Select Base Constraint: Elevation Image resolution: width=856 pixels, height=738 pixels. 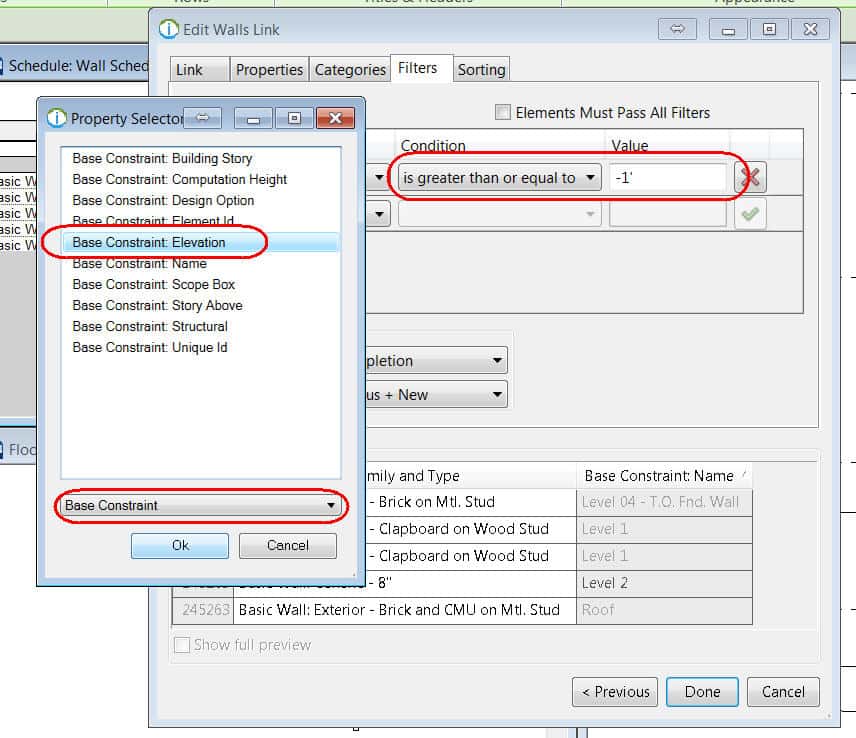(x=201, y=242)
